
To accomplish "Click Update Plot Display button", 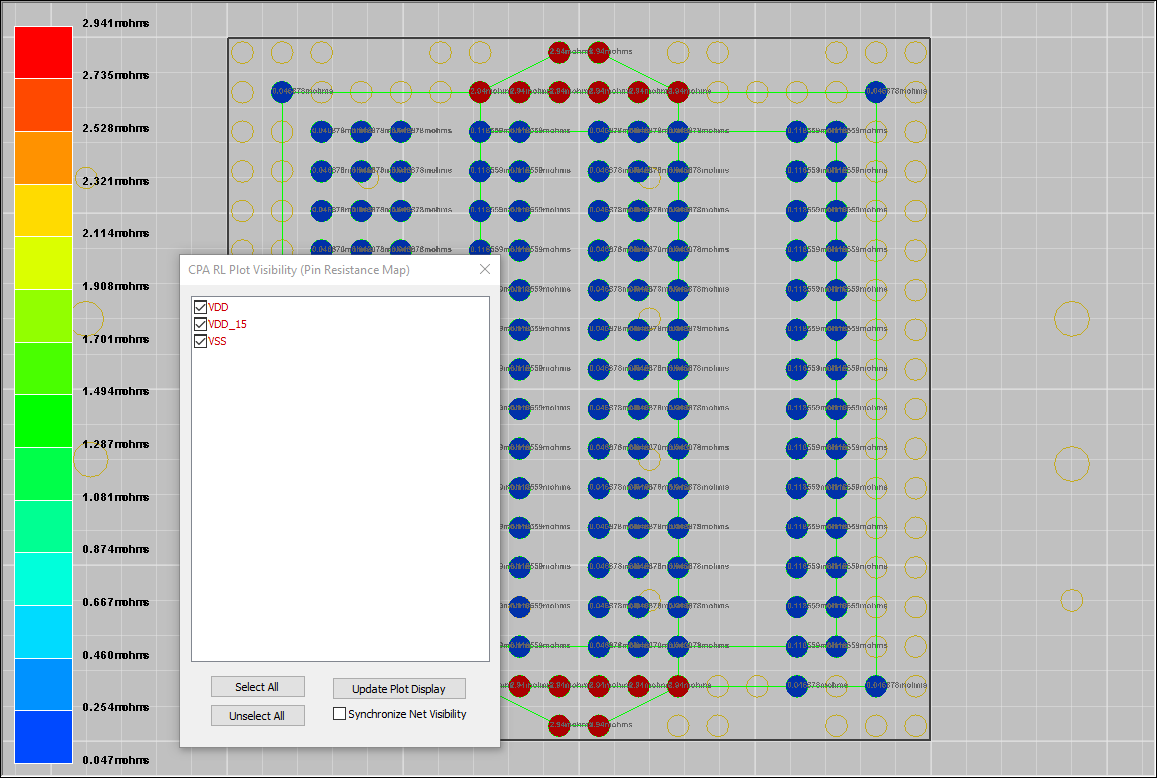I will click(399, 689).
